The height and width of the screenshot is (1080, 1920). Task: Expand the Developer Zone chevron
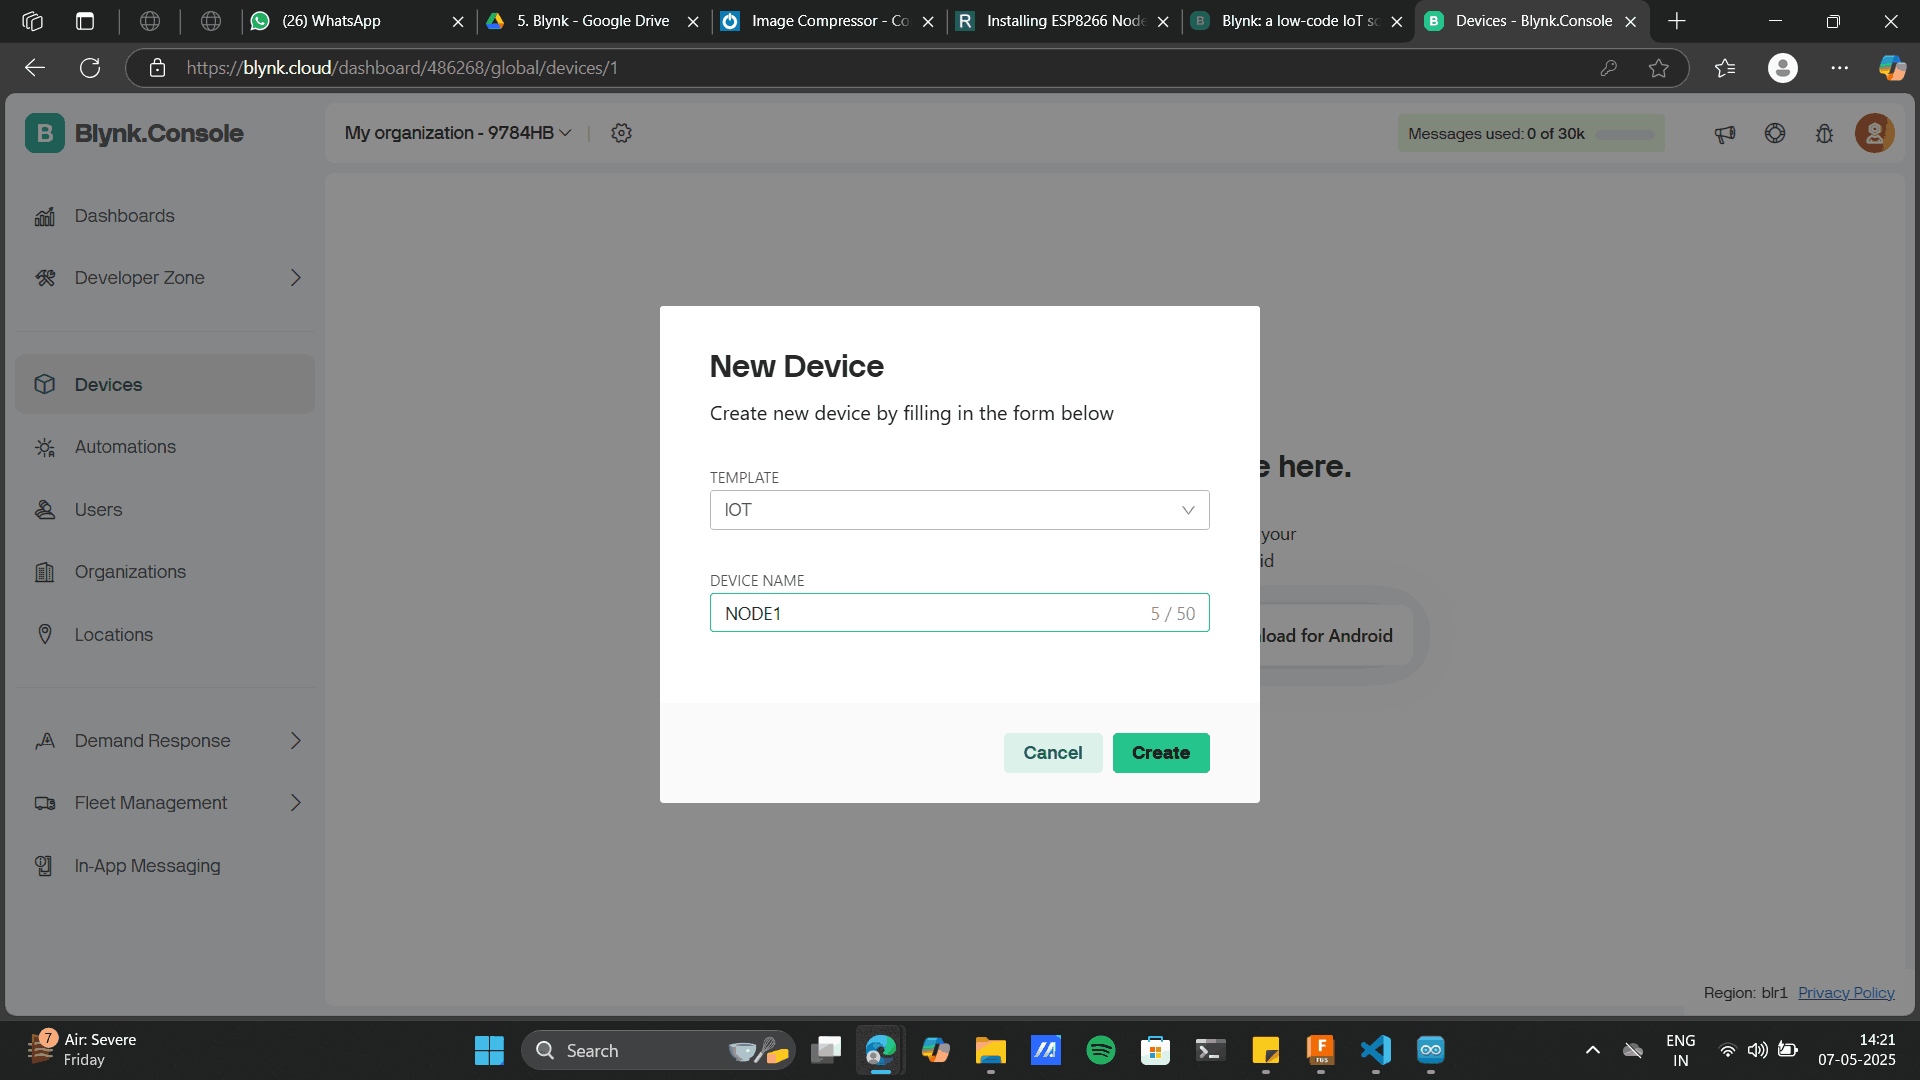pyautogui.click(x=296, y=278)
